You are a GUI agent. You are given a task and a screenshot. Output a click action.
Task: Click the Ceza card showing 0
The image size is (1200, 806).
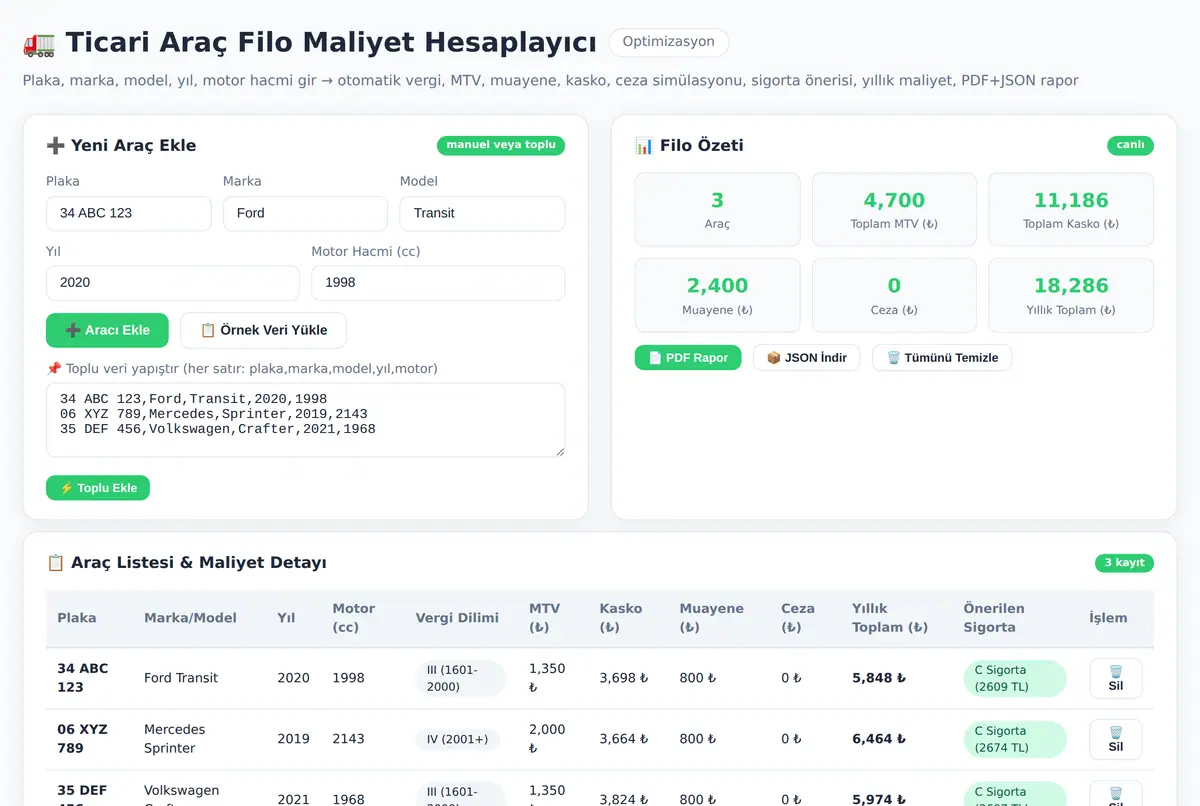click(x=894, y=295)
